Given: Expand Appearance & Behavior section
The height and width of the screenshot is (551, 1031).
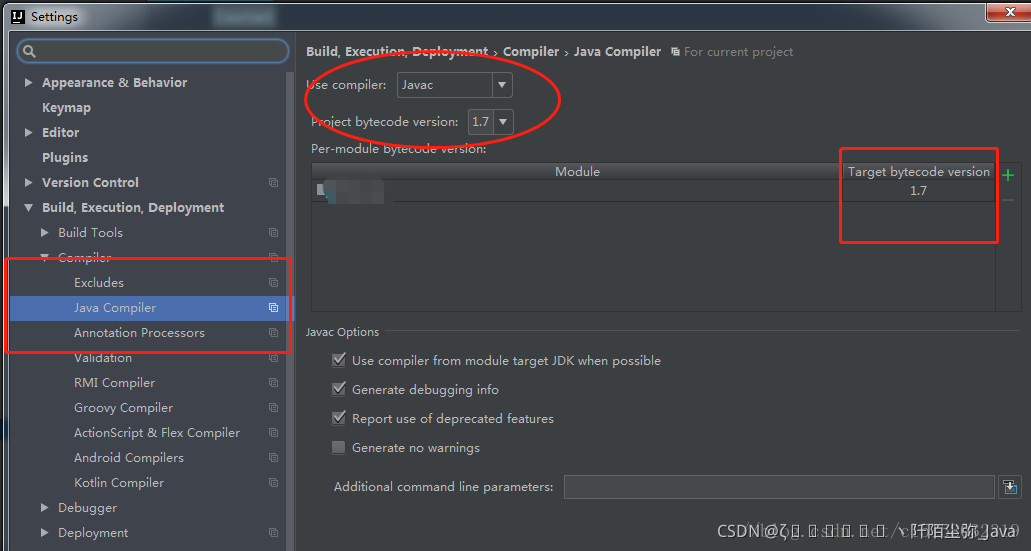Looking at the screenshot, I should tap(28, 82).
